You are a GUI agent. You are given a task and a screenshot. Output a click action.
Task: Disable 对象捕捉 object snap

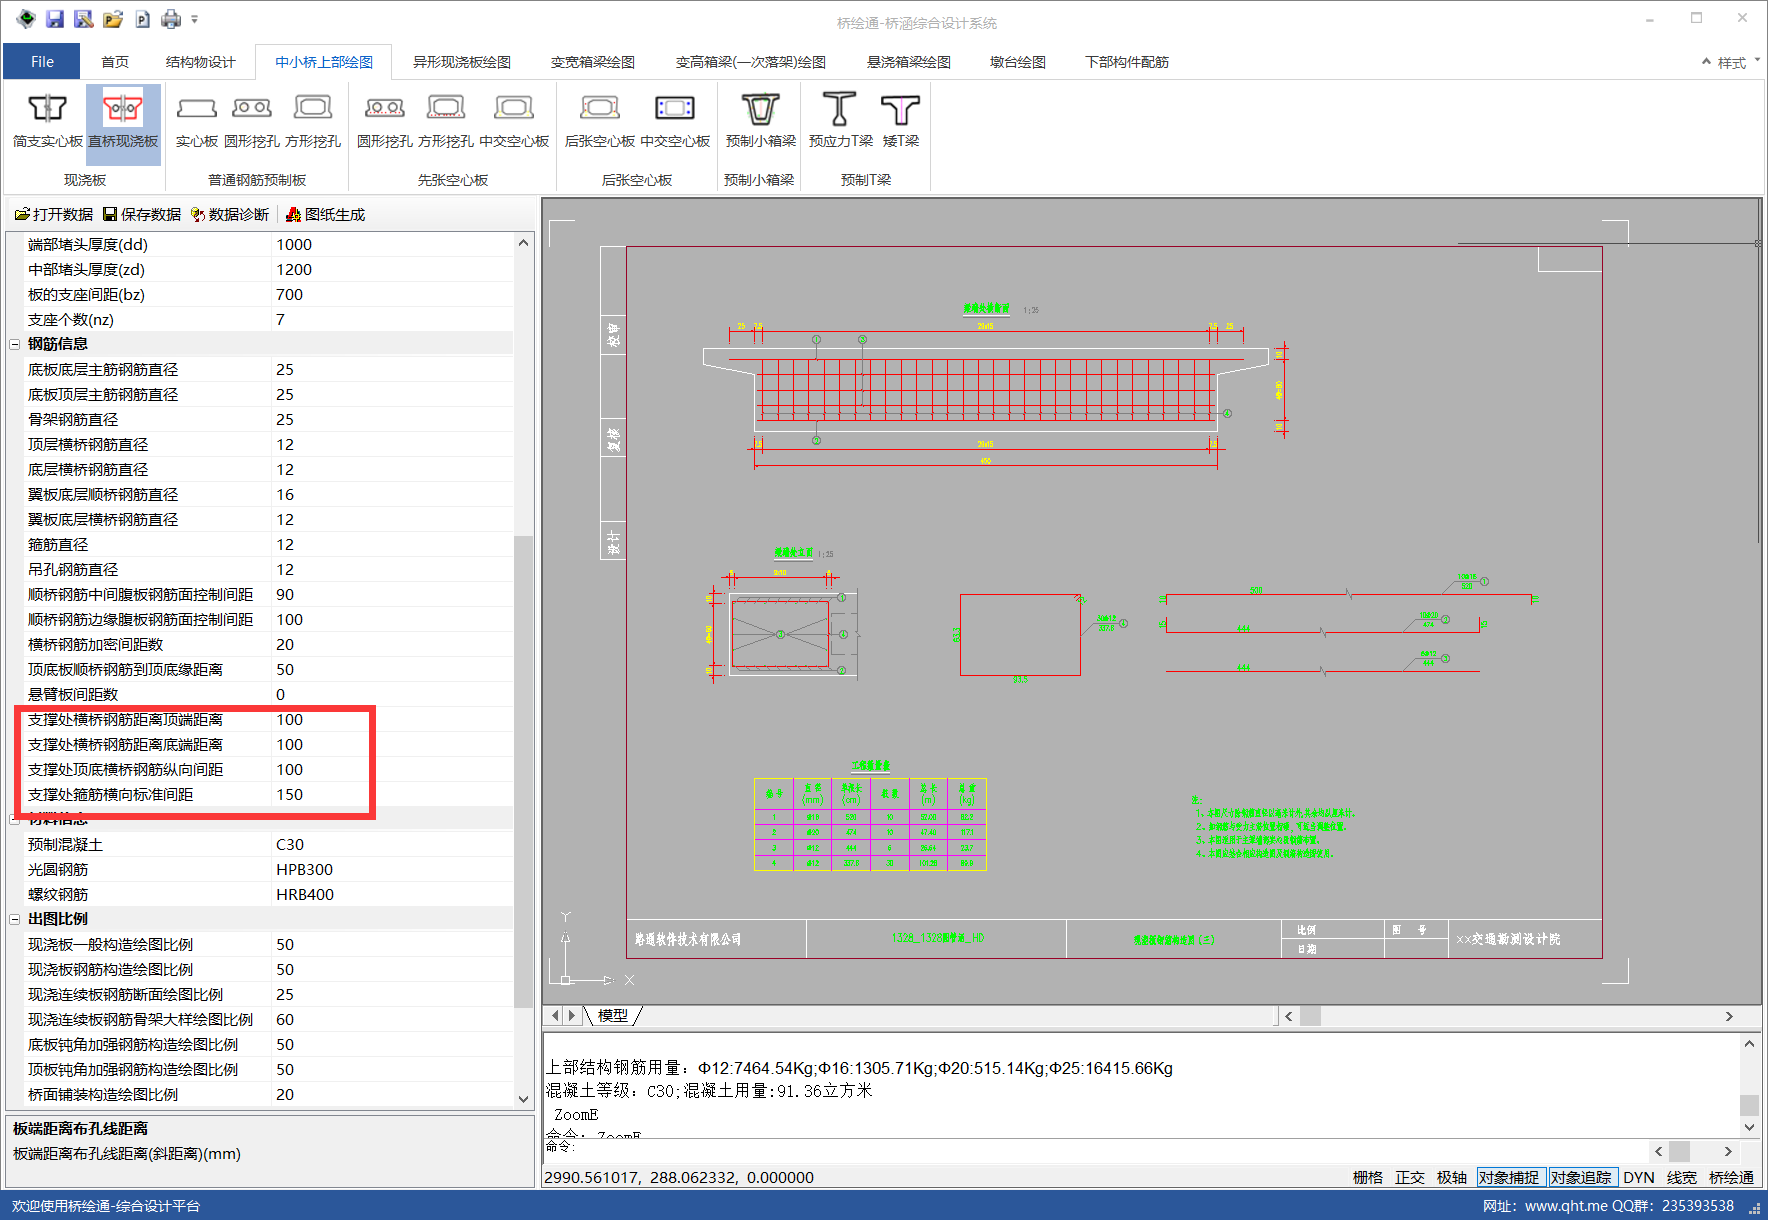(x=1509, y=1177)
